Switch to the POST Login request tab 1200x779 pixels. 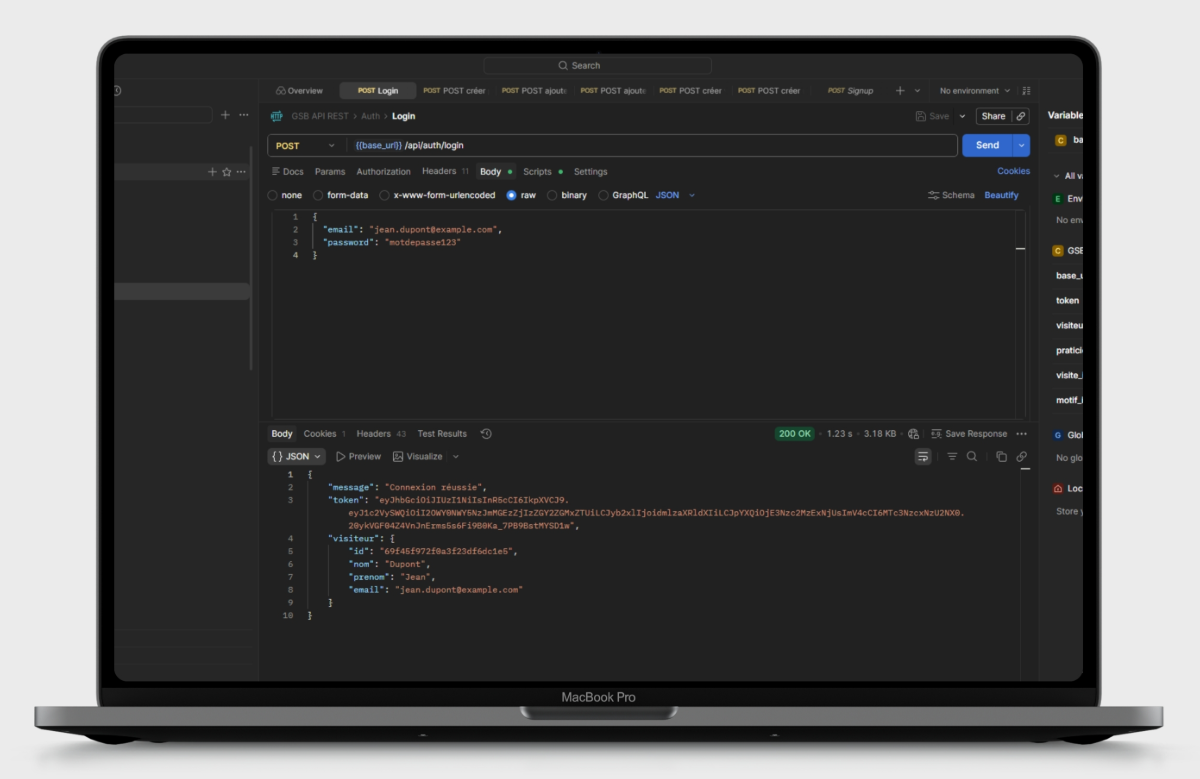(x=378, y=91)
